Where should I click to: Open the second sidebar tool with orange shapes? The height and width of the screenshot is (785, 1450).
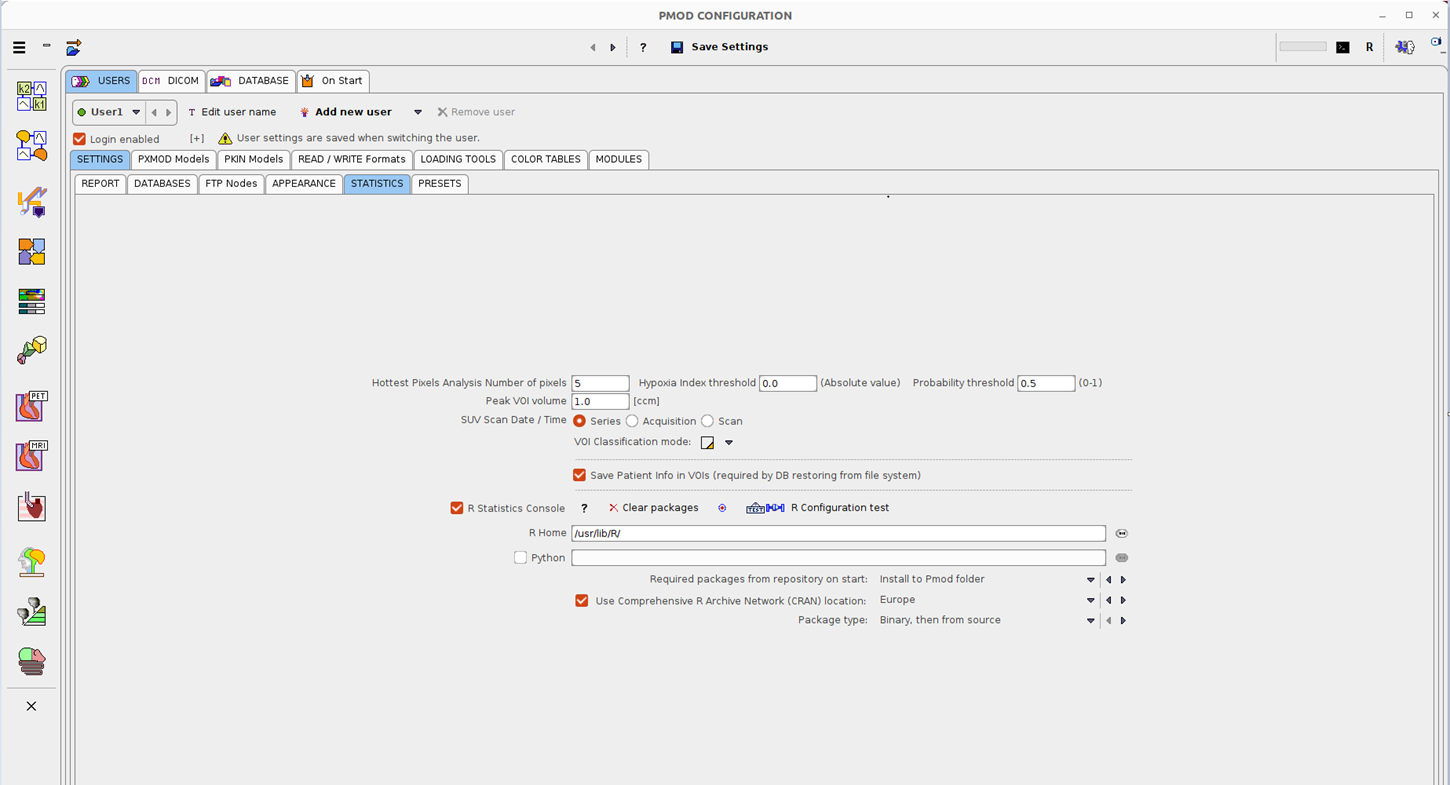coord(32,146)
